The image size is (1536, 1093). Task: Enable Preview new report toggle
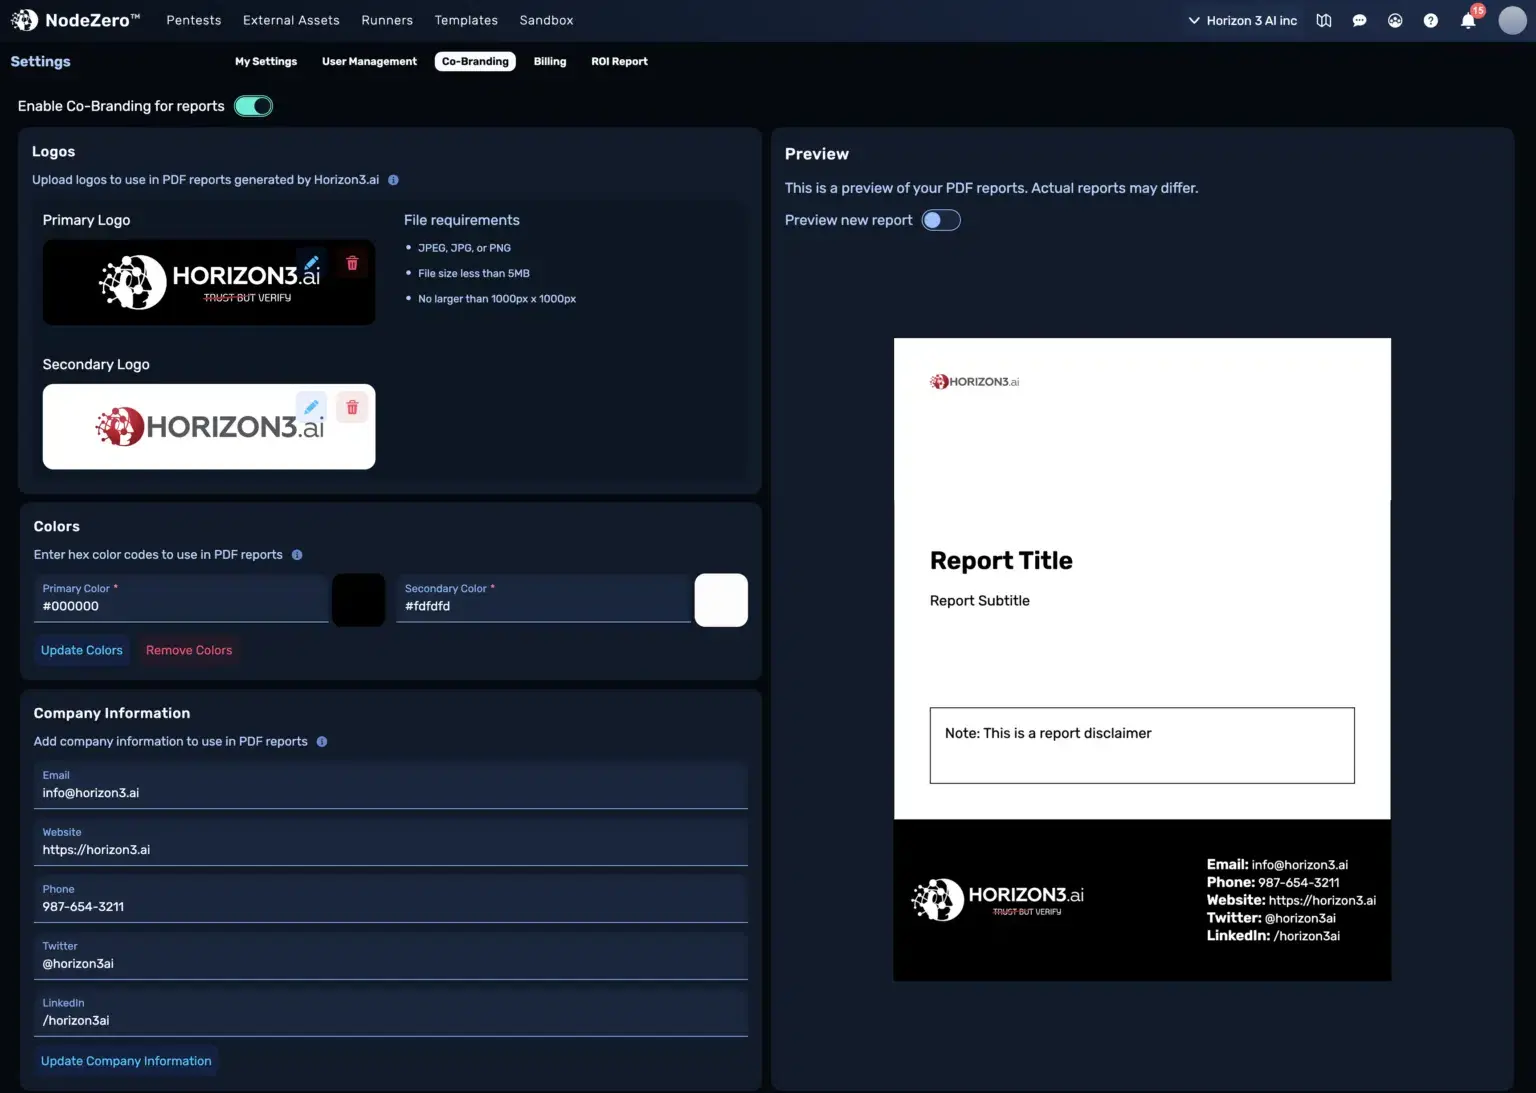coord(941,220)
